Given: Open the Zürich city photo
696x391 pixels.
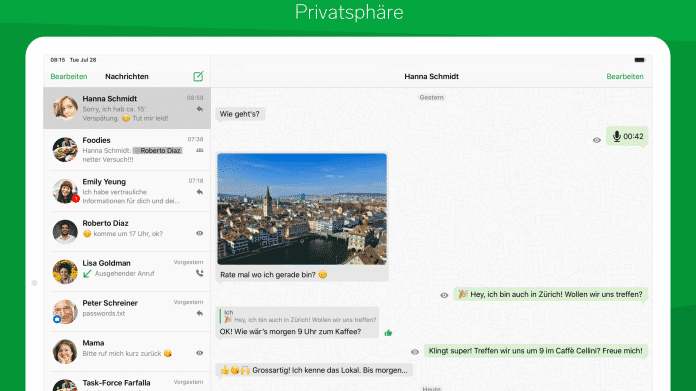Looking at the screenshot, I should [x=302, y=209].
